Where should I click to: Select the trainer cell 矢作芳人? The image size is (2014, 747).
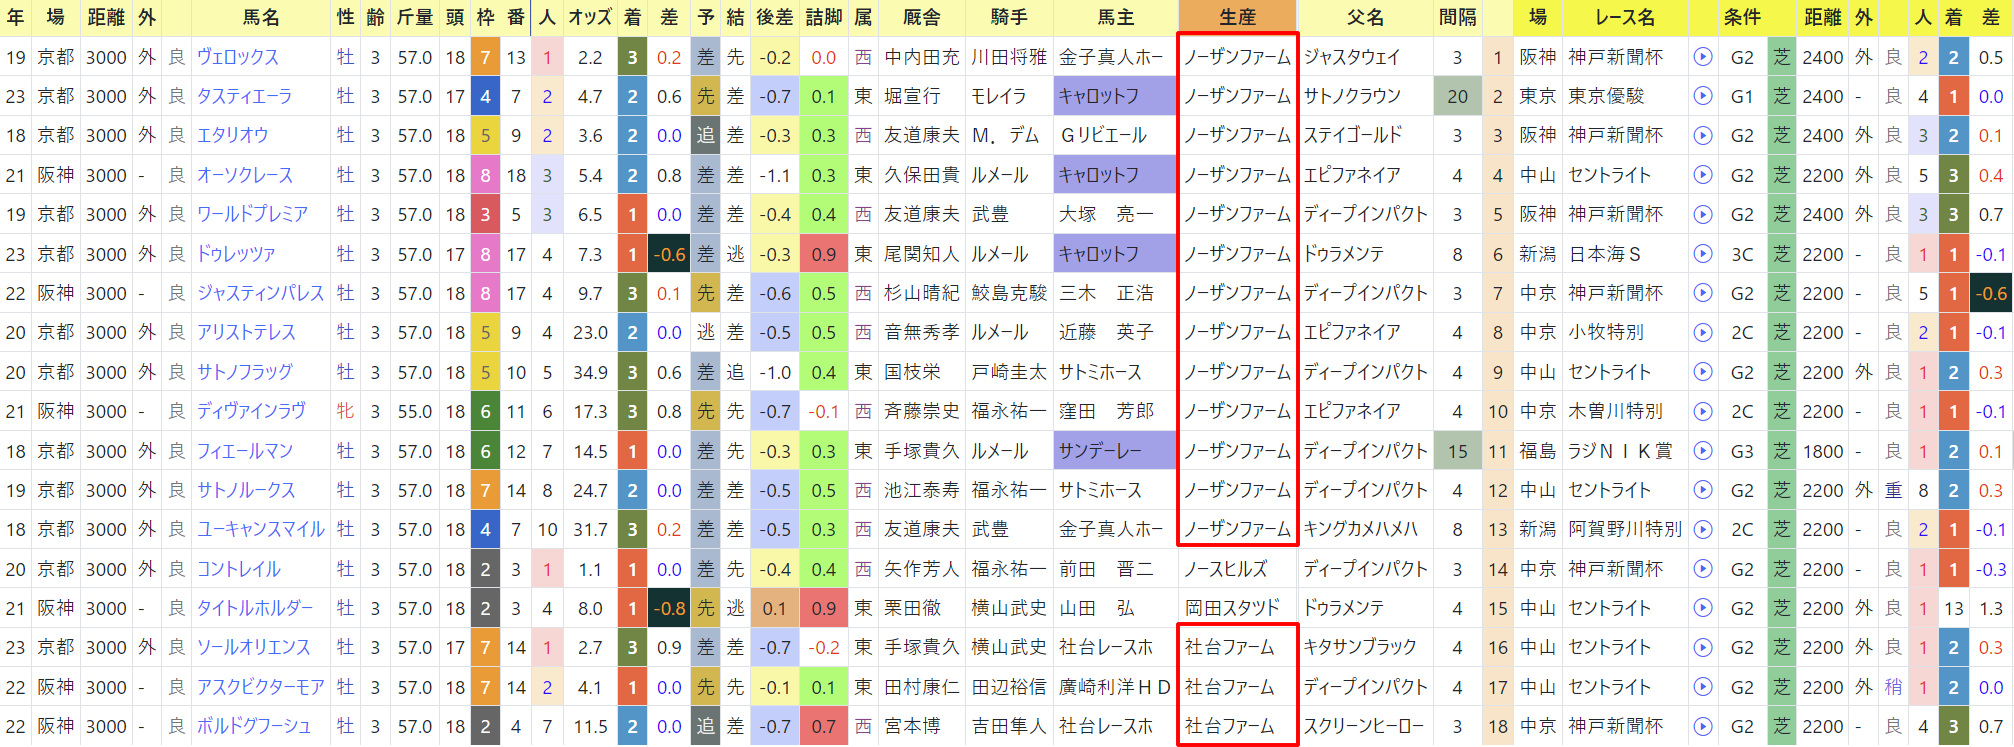[x=921, y=569]
